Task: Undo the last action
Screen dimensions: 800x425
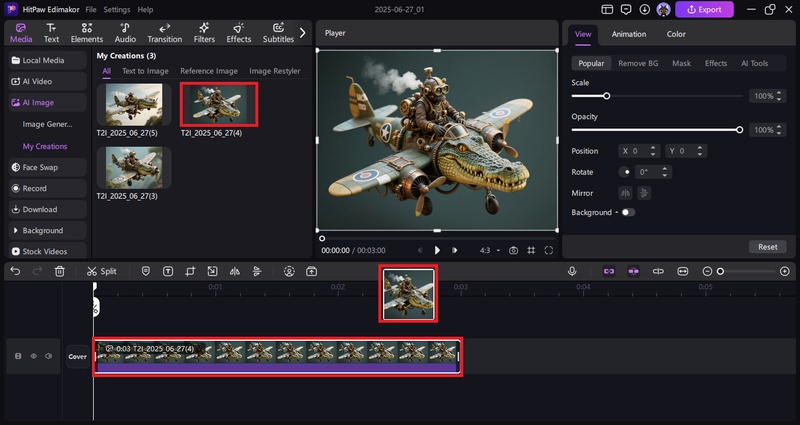Action: pos(15,271)
